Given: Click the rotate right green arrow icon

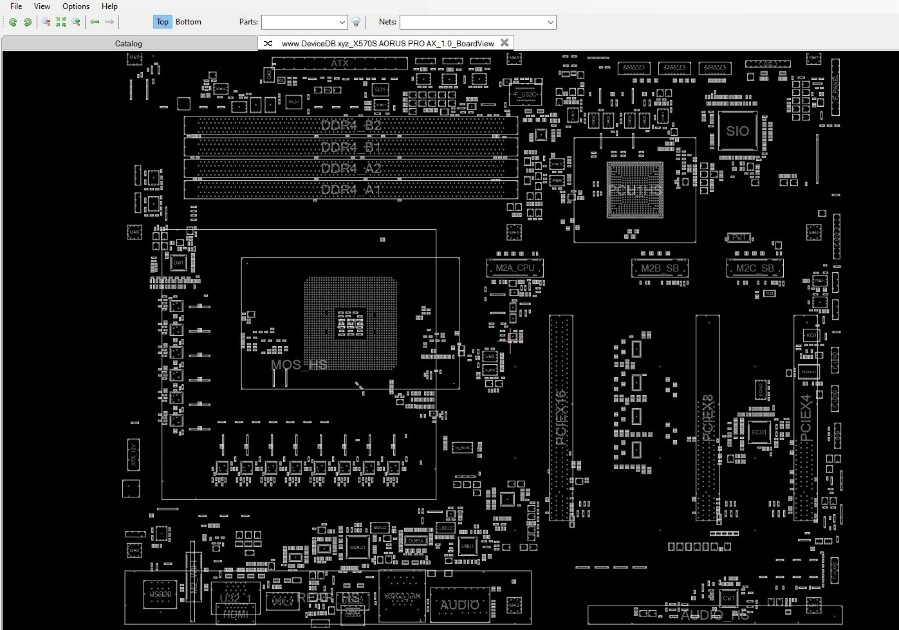Looking at the screenshot, I should [27, 22].
